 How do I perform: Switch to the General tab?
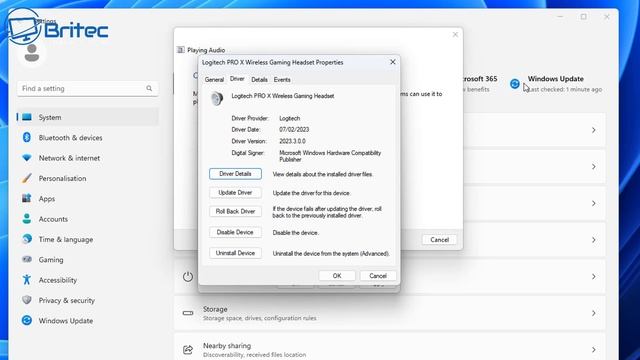(x=214, y=80)
